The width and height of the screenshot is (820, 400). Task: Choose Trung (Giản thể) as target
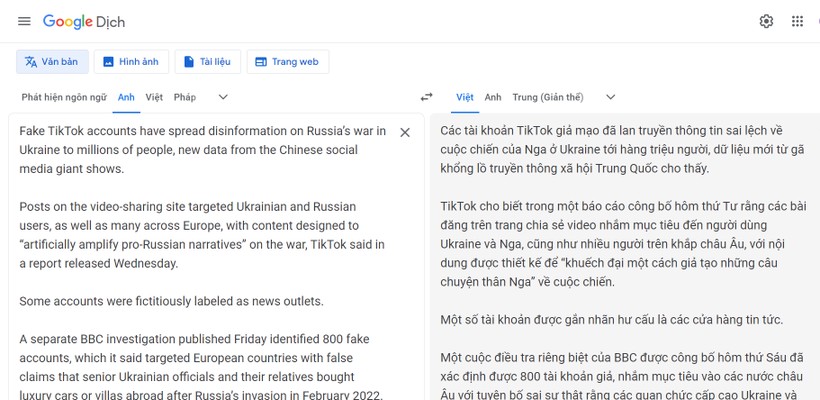pyautogui.click(x=547, y=97)
